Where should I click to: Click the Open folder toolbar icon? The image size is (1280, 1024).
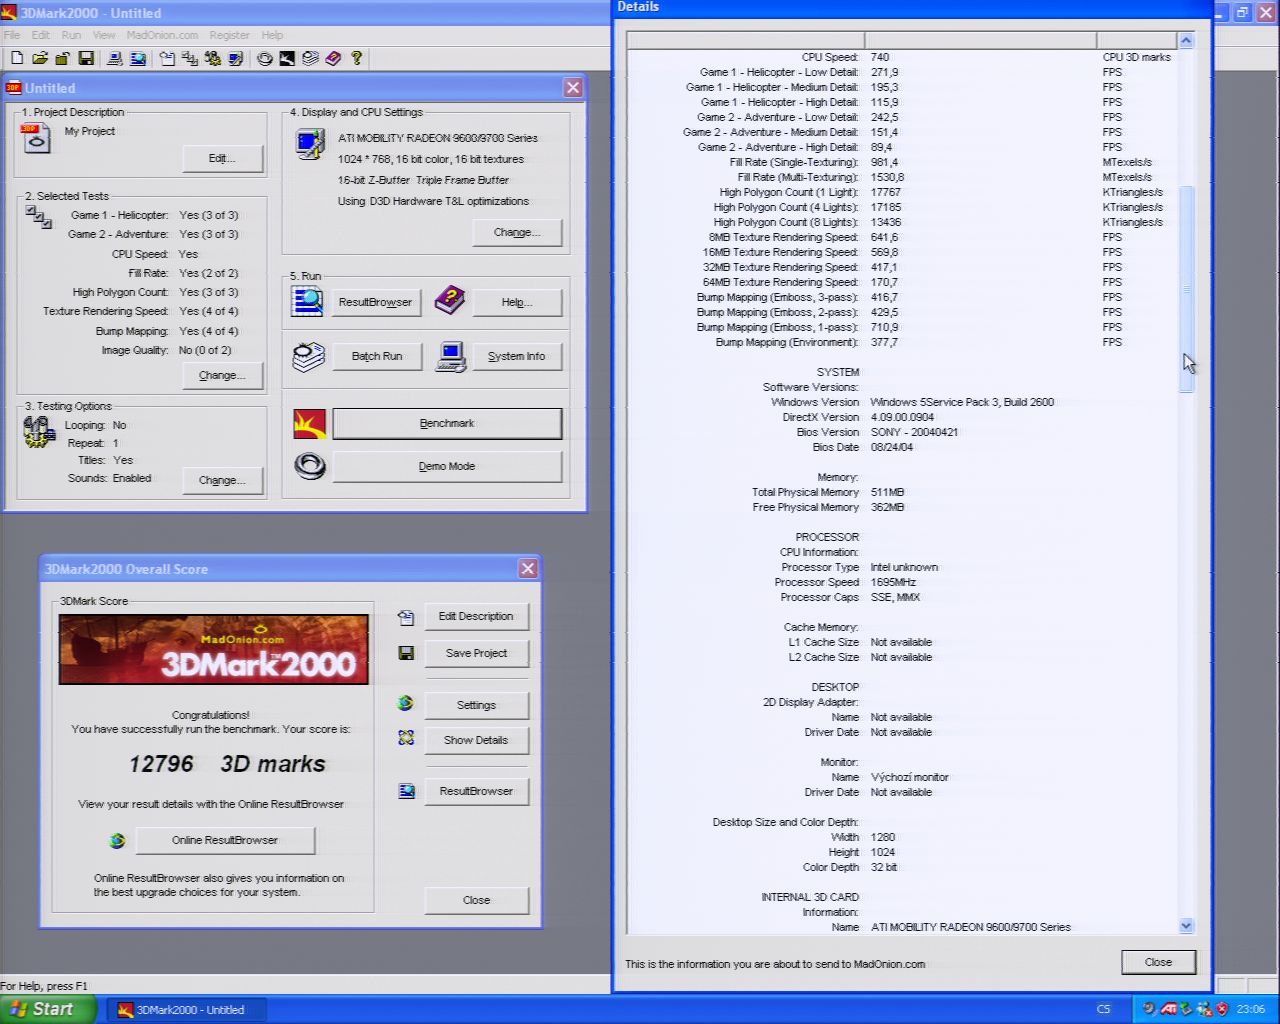tap(40, 59)
